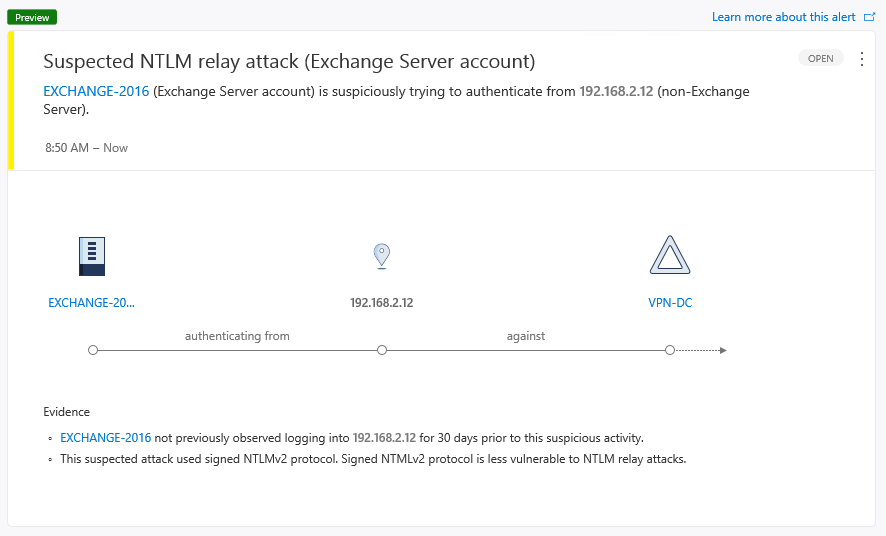886x536 pixels.
Task: Click the Exchange server computer icon
Action: pos(92,256)
